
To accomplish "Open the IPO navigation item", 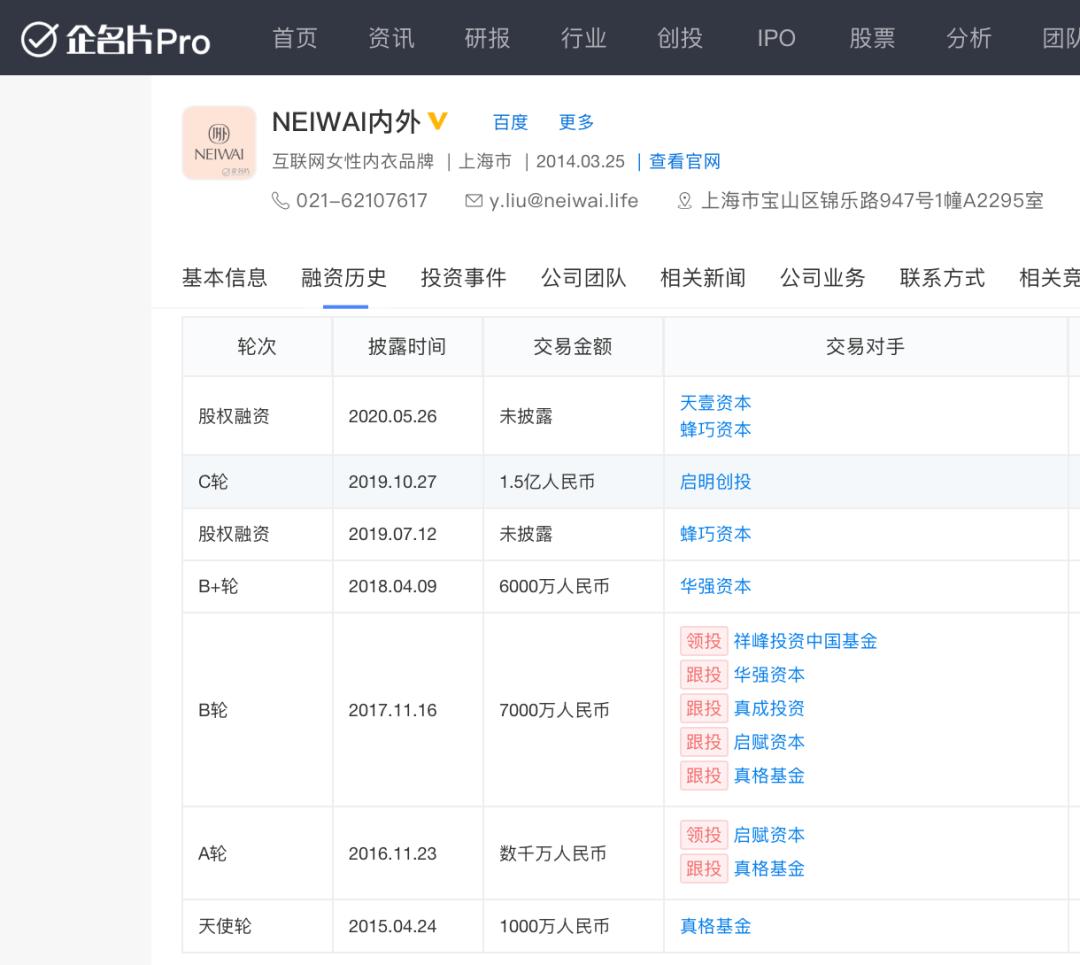I will pos(776,38).
